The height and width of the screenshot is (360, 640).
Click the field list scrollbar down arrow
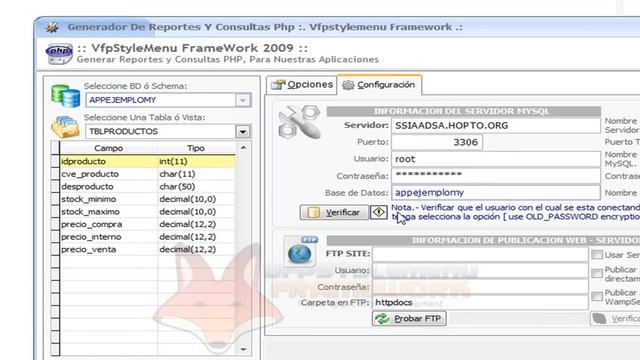coord(244,349)
